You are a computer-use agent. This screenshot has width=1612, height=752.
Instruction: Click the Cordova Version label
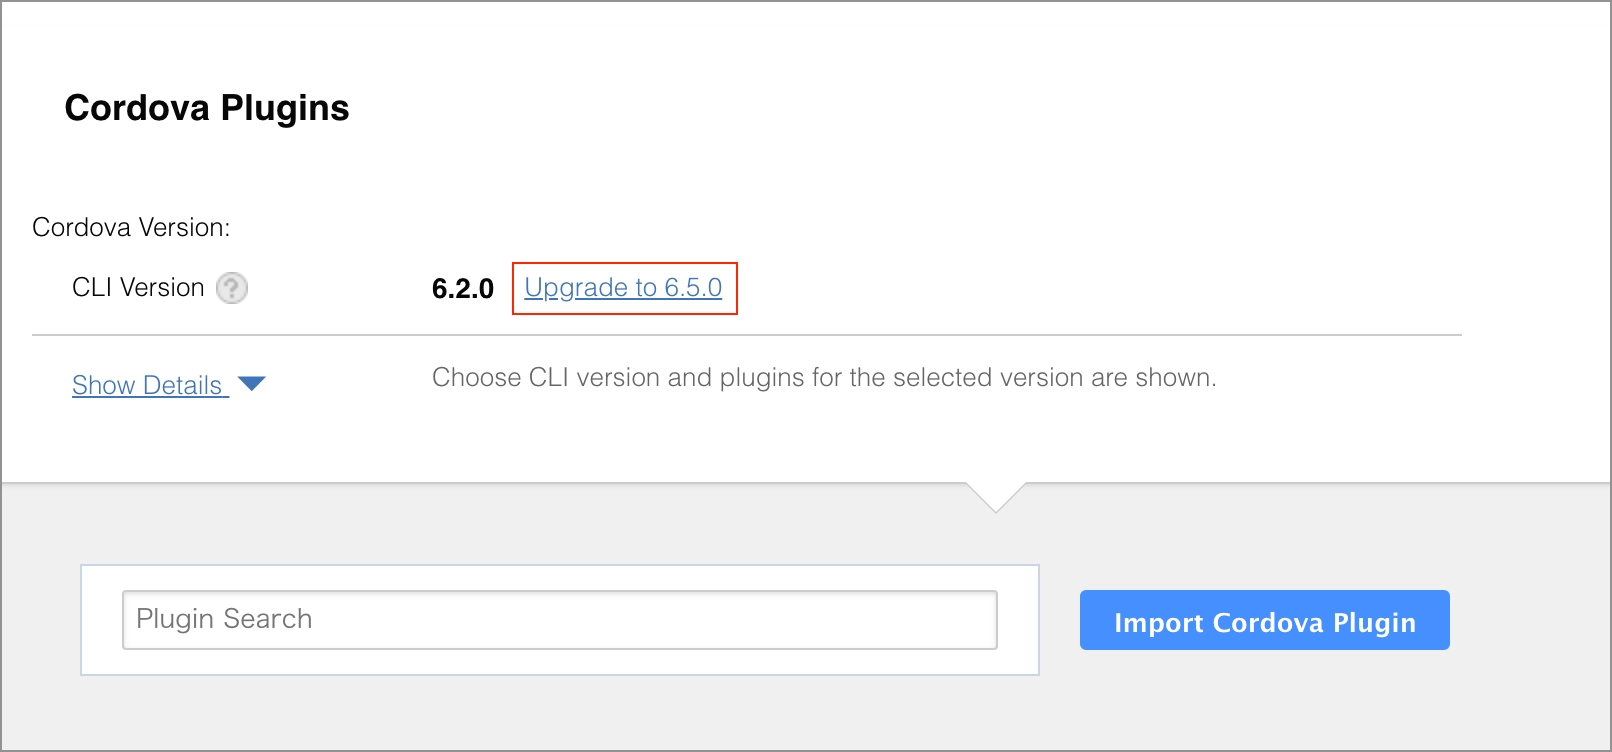(131, 227)
